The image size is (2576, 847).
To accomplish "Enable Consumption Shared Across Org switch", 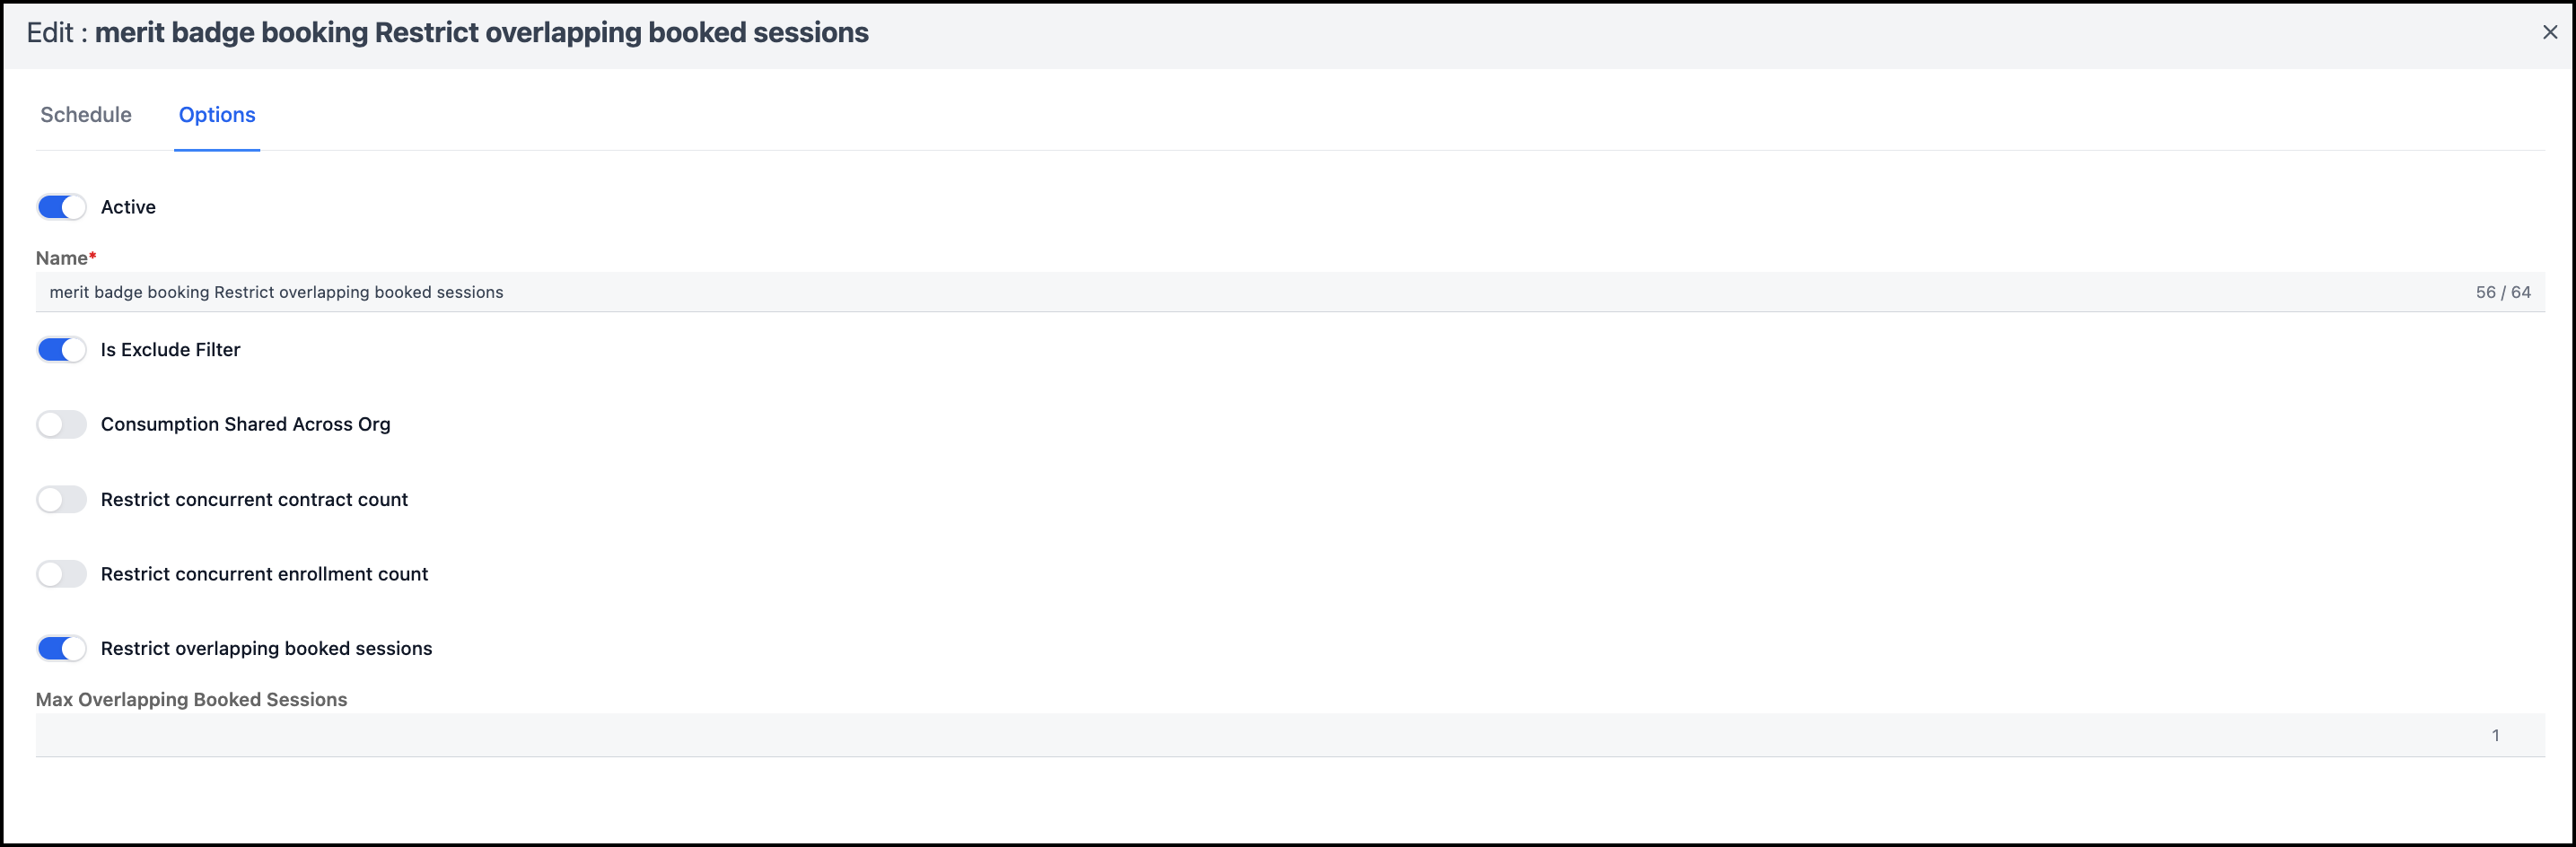I will tap(62, 424).
